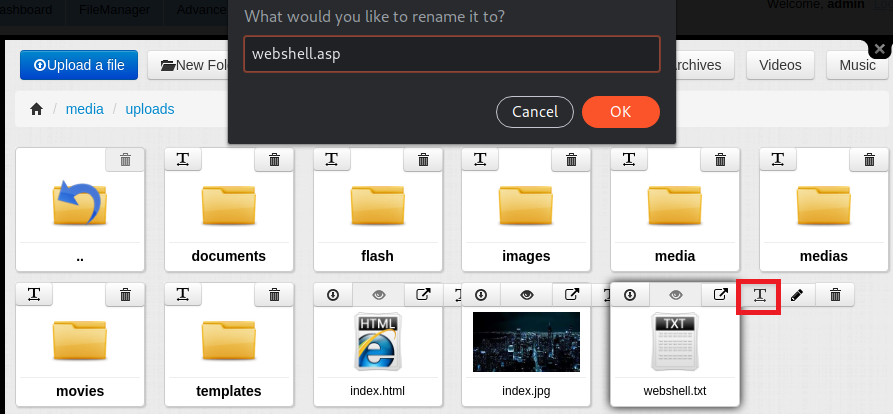Click the eye preview icon on webshell.txt
The width and height of the screenshot is (893, 414).
coord(675,295)
